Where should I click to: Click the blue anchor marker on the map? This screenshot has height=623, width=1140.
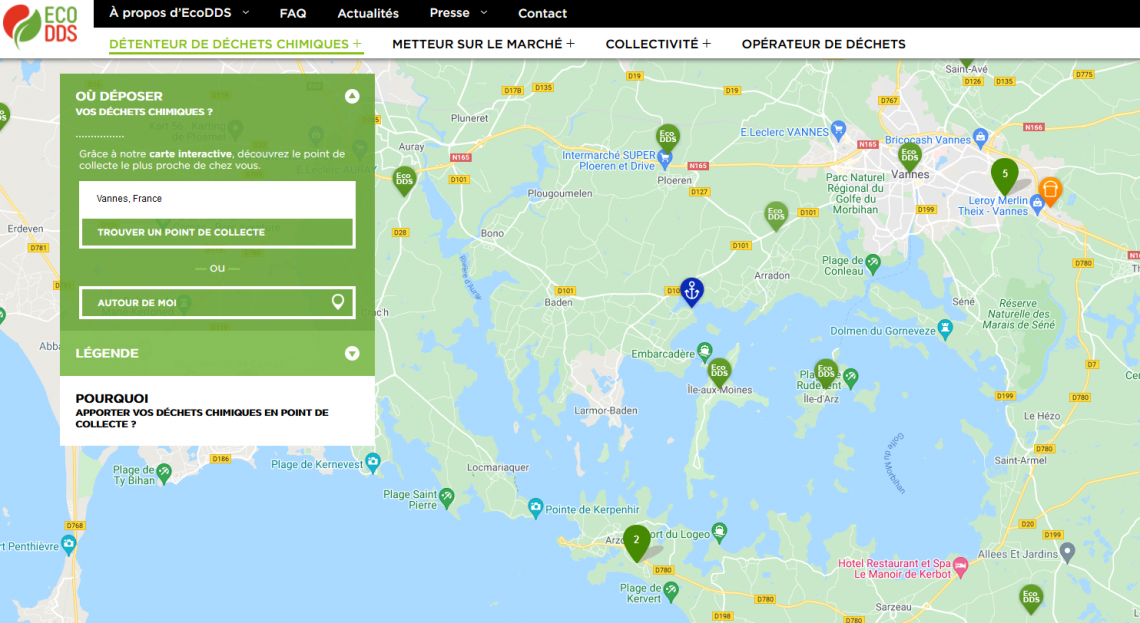[691, 292]
